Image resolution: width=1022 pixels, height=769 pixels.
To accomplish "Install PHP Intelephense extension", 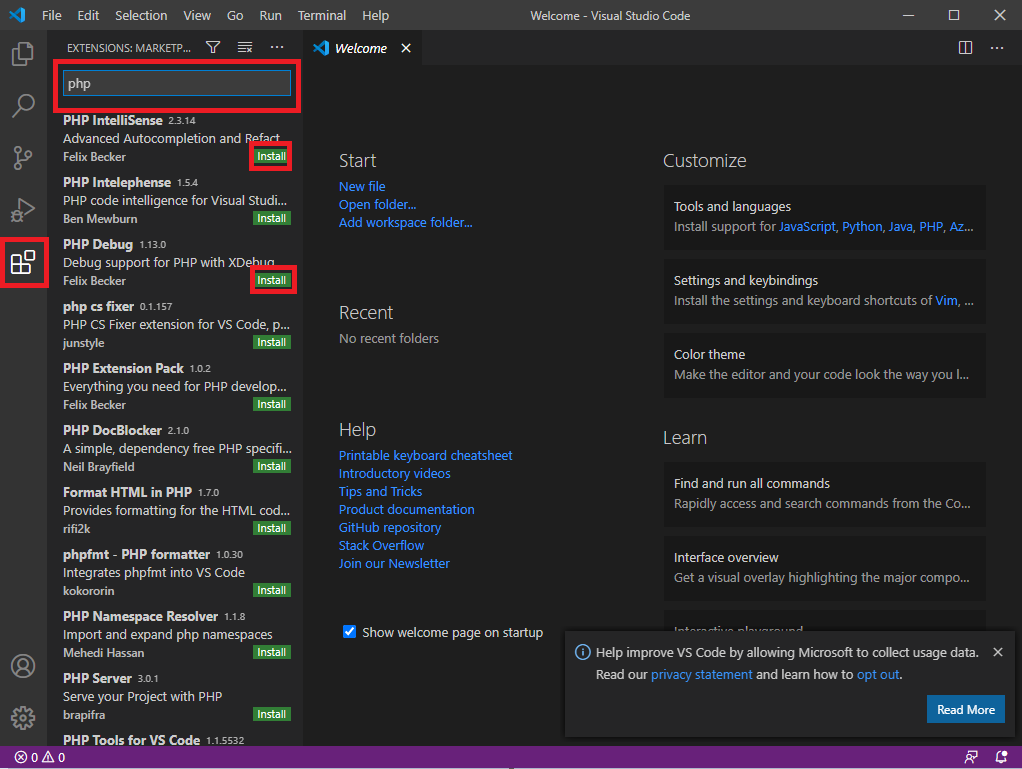I will tap(271, 218).
